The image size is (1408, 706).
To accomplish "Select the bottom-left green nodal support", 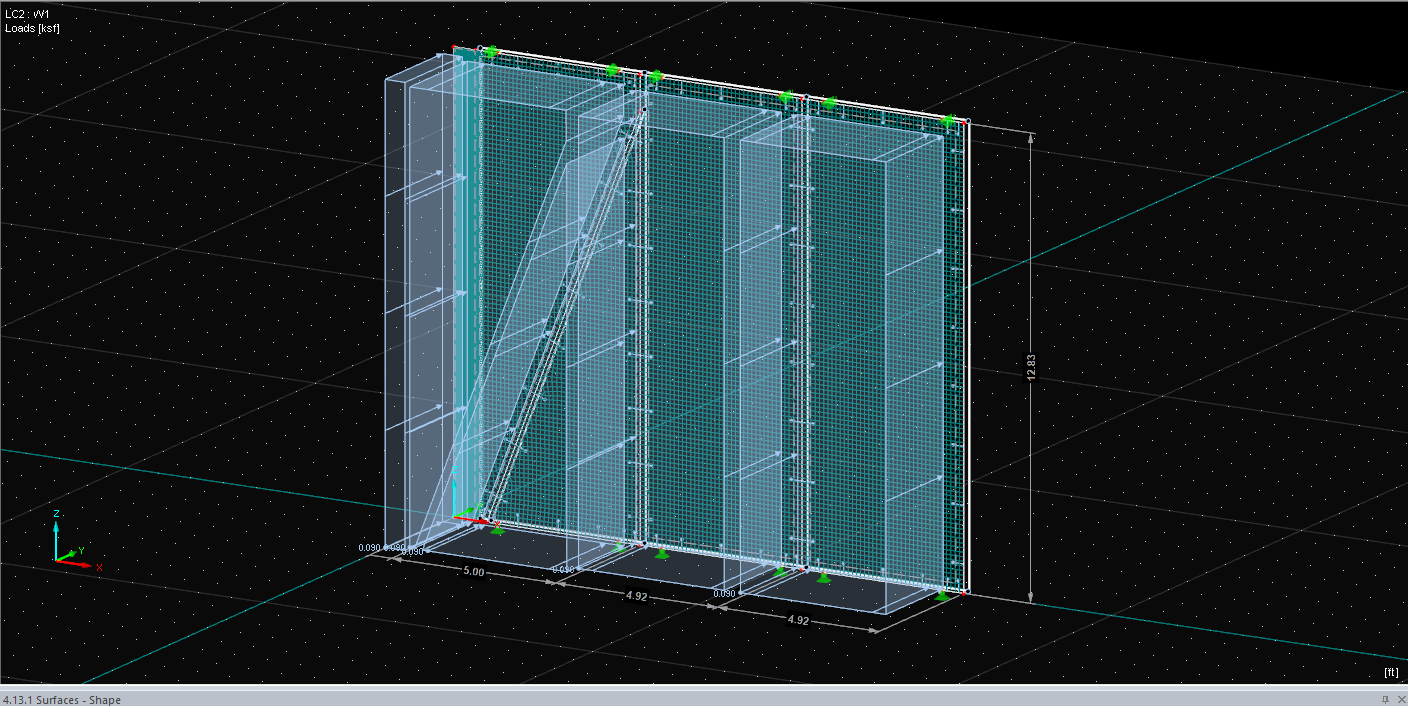I will coord(497,529).
